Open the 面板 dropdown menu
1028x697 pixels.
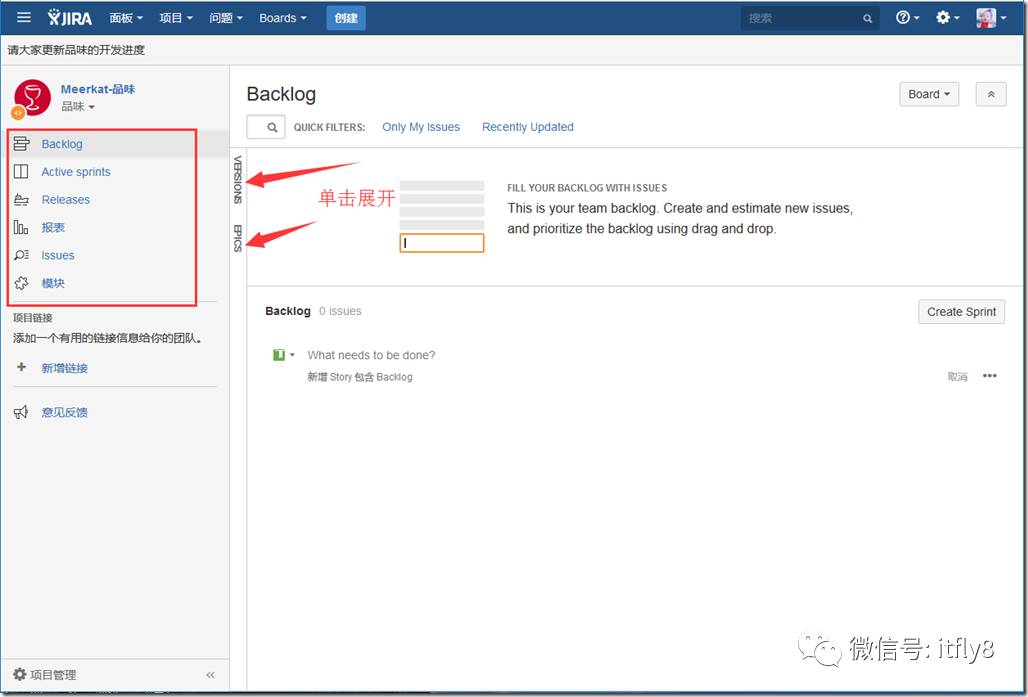[126, 18]
